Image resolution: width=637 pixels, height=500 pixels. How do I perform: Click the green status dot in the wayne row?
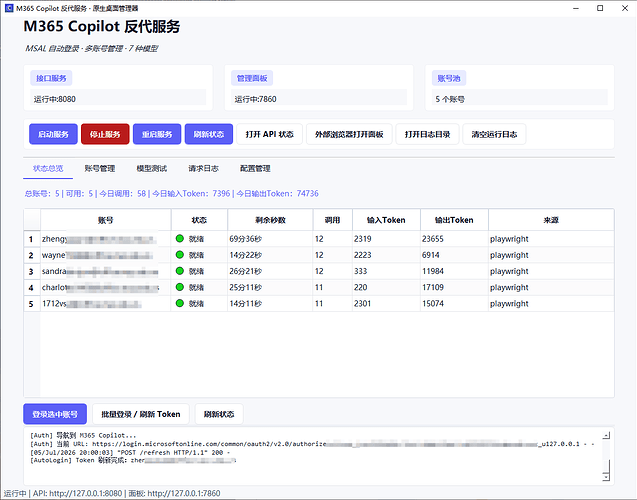click(180, 255)
